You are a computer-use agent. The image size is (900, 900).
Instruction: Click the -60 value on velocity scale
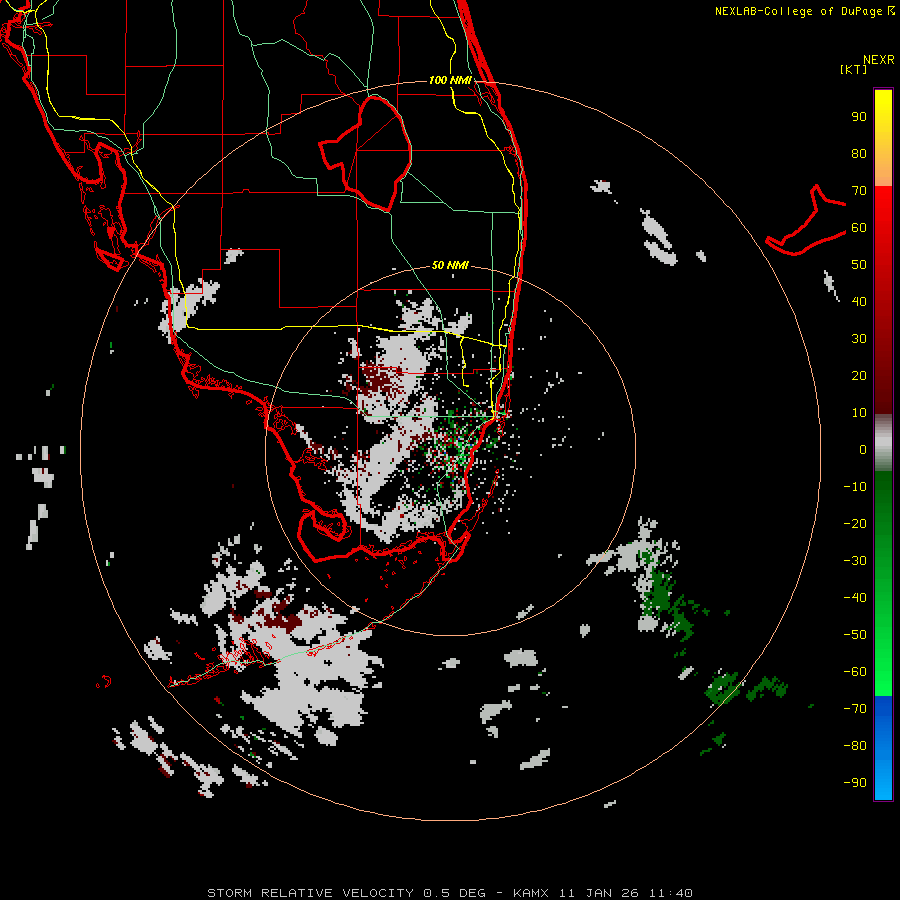[x=855, y=672]
